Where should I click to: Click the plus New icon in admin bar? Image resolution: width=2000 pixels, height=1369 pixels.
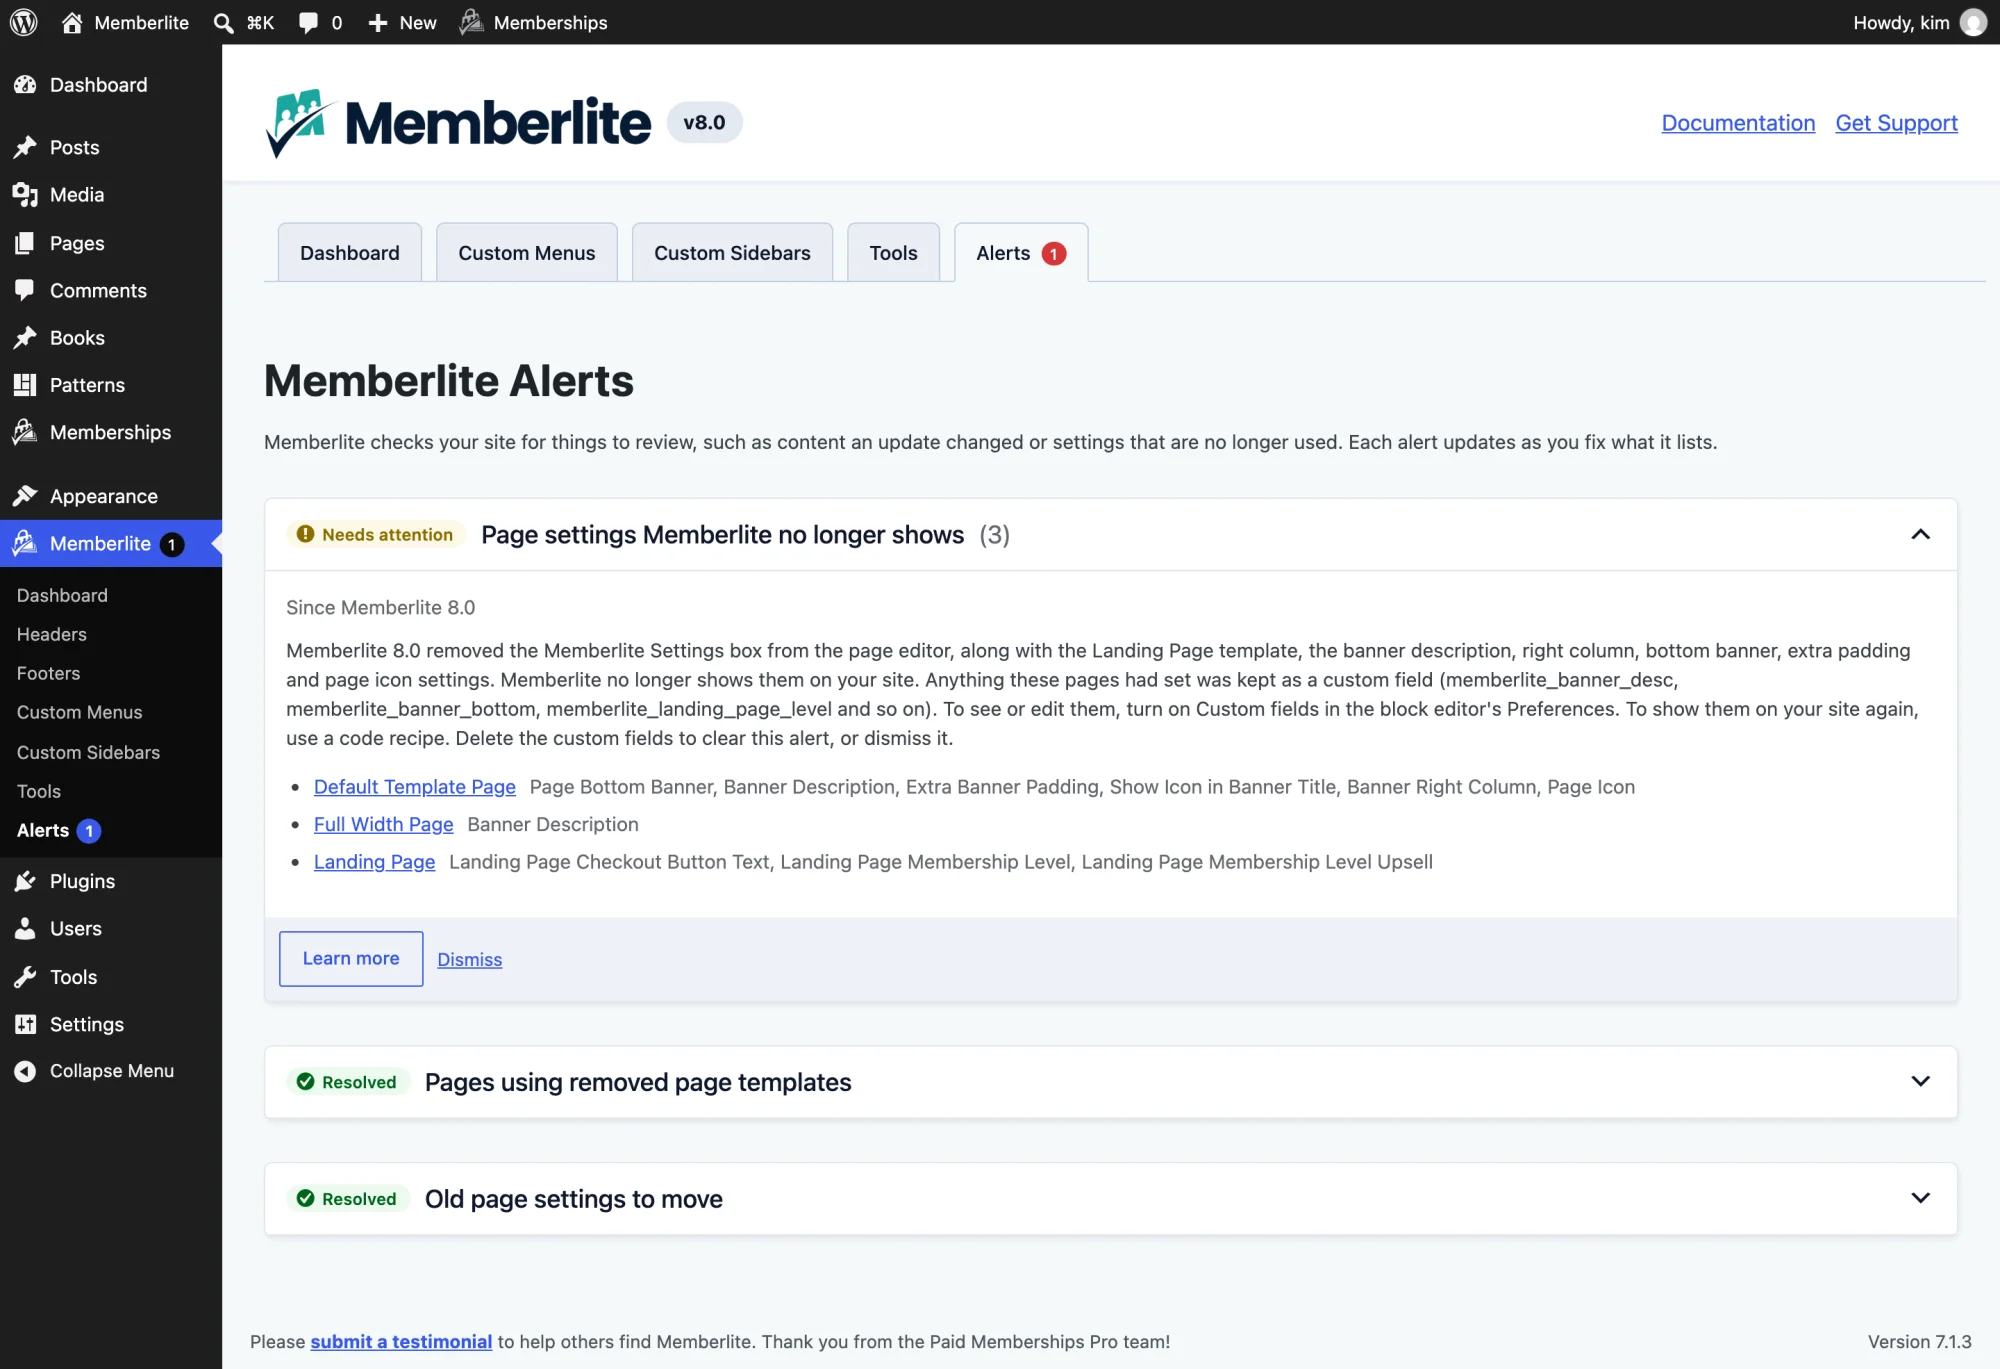point(378,22)
